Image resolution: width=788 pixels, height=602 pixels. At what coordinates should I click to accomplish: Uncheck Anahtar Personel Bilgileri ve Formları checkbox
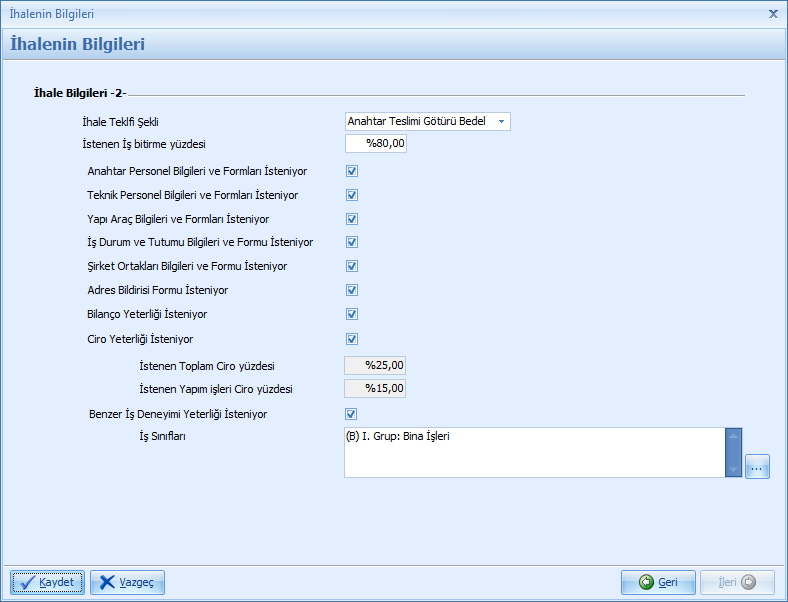pos(352,171)
